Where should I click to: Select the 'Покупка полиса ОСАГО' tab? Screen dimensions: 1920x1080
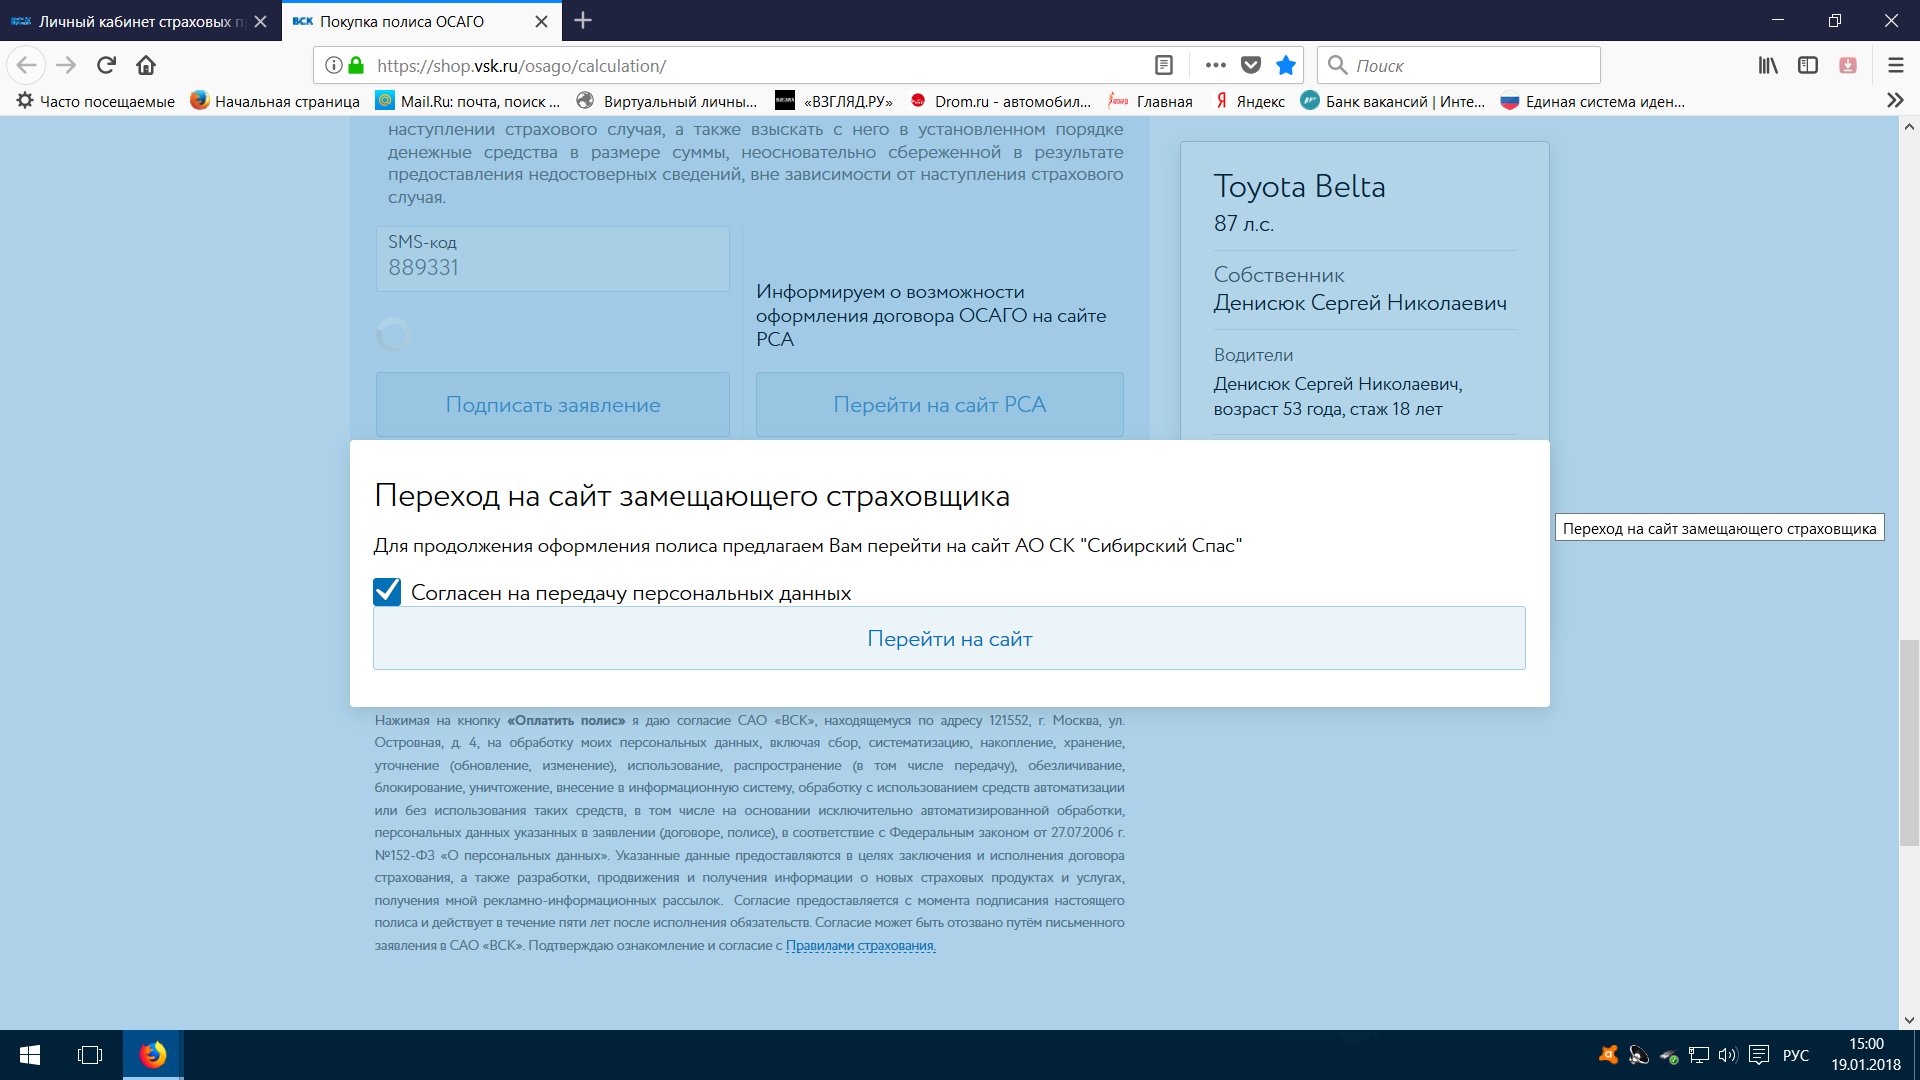pyautogui.click(x=421, y=21)
